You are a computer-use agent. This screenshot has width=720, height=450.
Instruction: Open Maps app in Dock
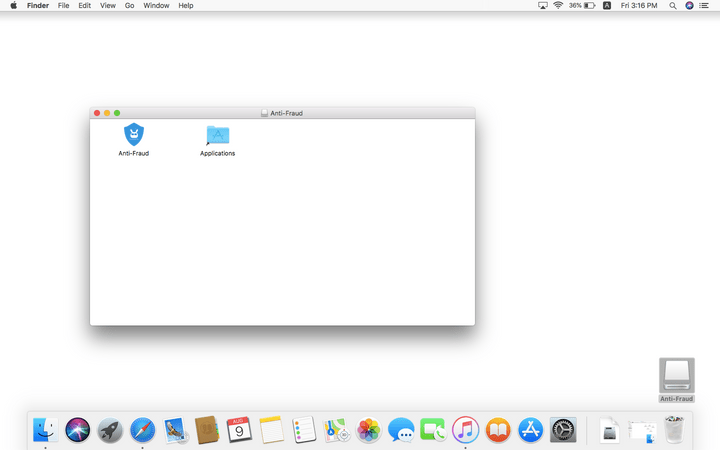336,430
